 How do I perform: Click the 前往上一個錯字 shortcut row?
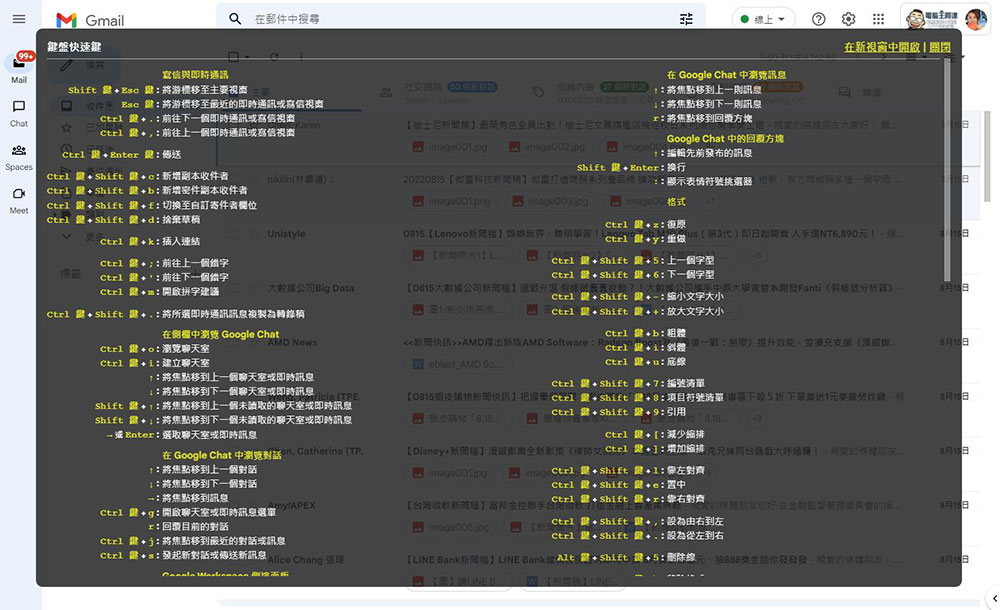coord(164,263)
